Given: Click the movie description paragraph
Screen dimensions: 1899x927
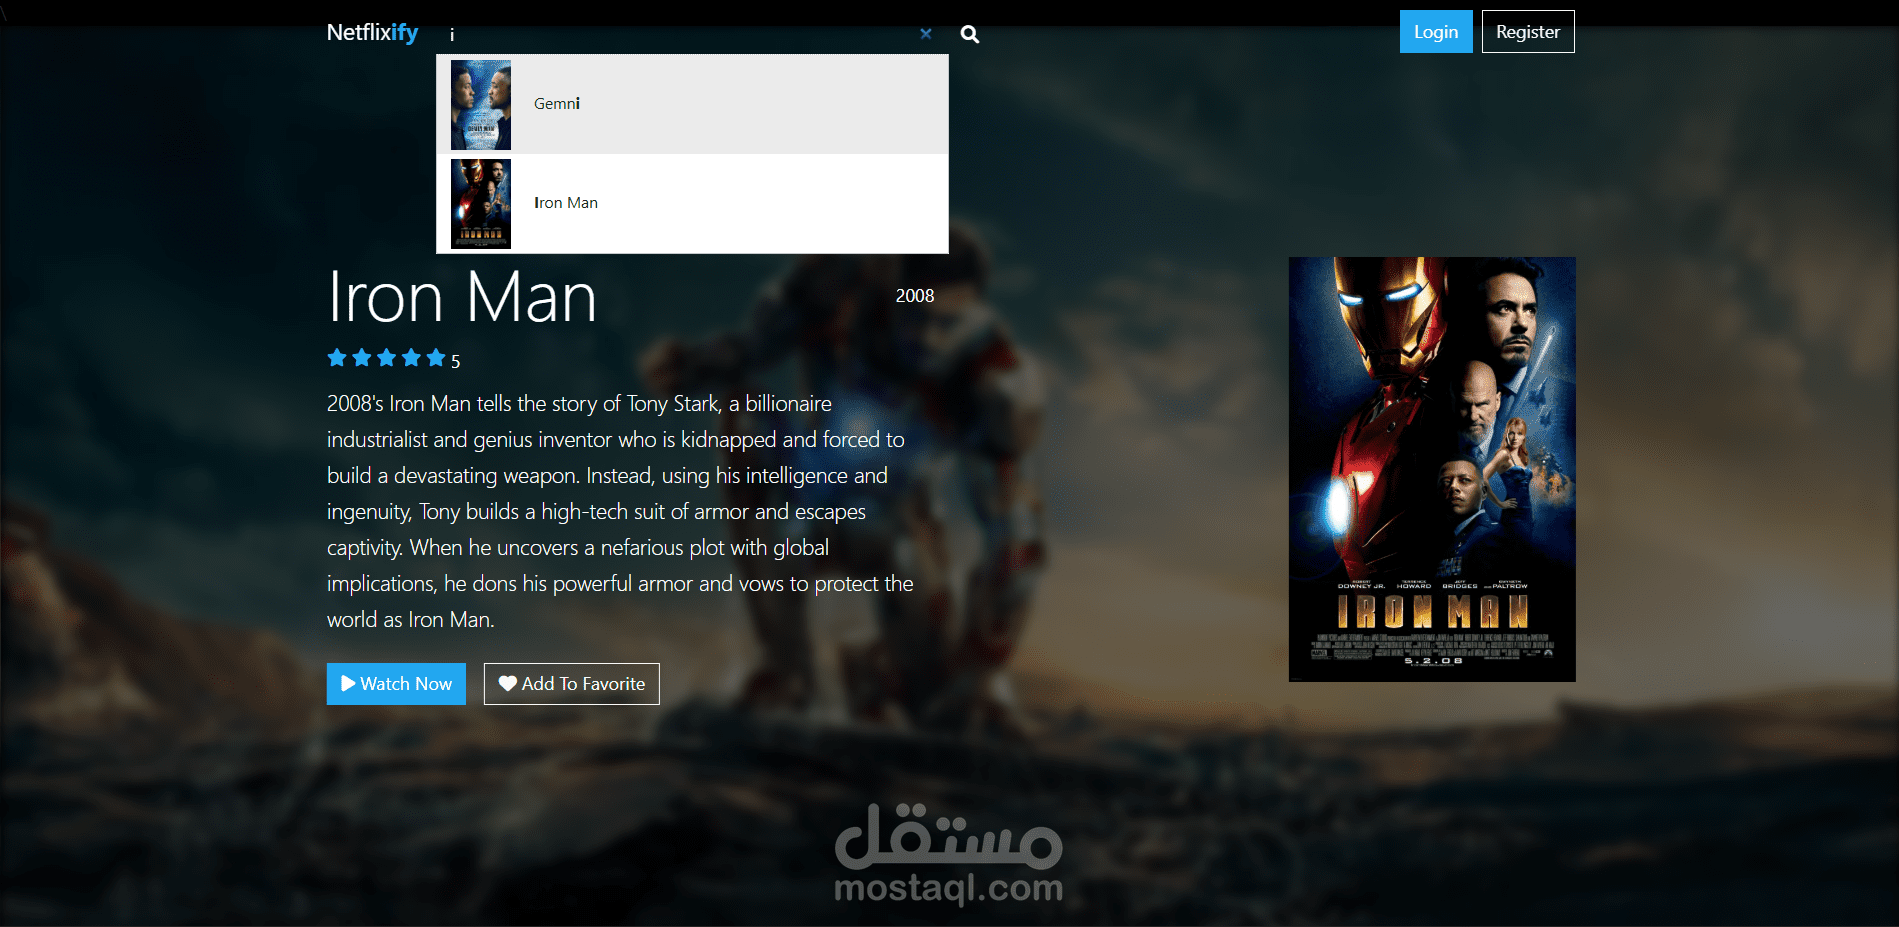Looking at the screenshot, I should tap(620, 512).
